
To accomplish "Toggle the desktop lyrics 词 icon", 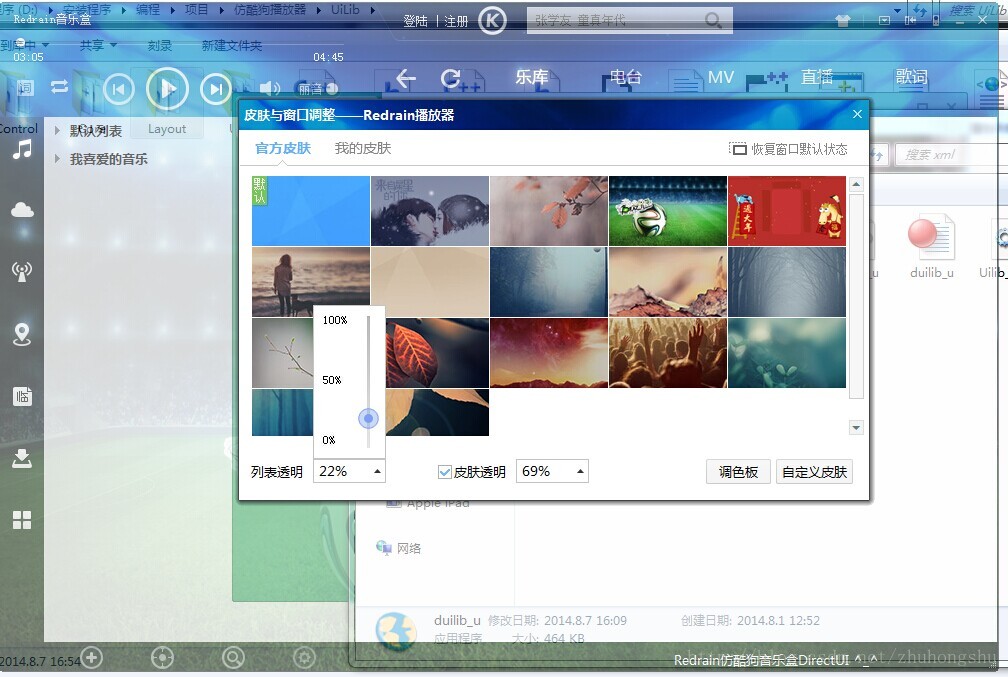I will click(24, 87).
